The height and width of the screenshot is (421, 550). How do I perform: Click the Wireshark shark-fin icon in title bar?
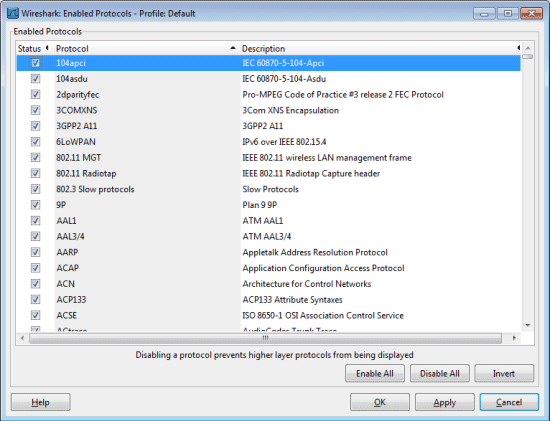13,13
